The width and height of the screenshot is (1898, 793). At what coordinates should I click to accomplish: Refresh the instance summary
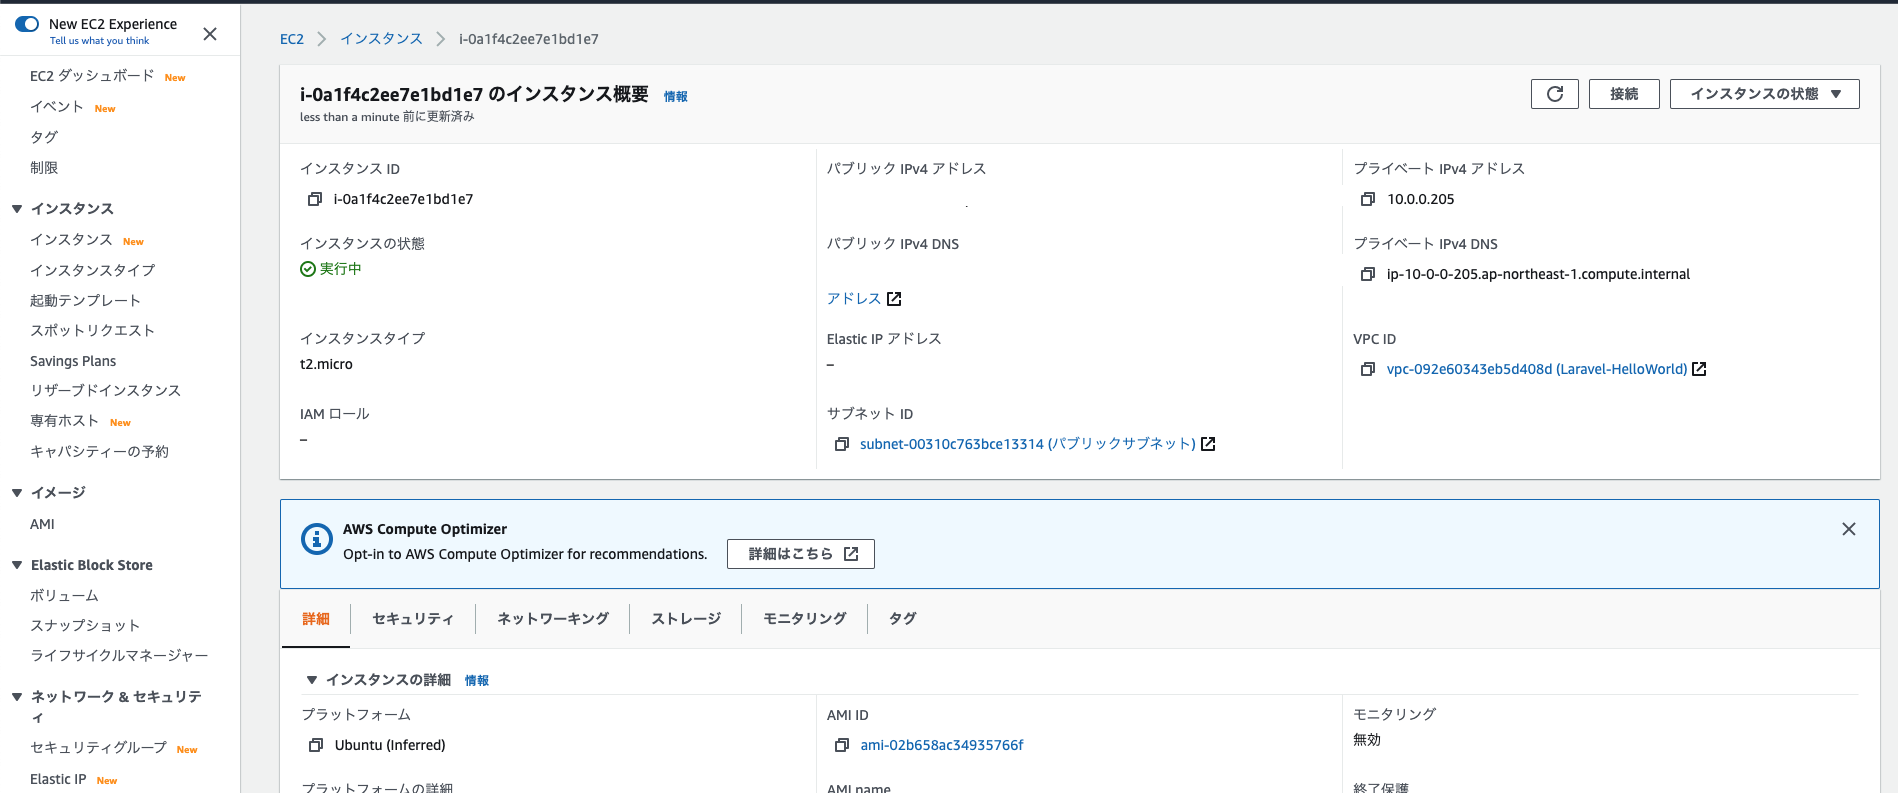pos(1555,94)
